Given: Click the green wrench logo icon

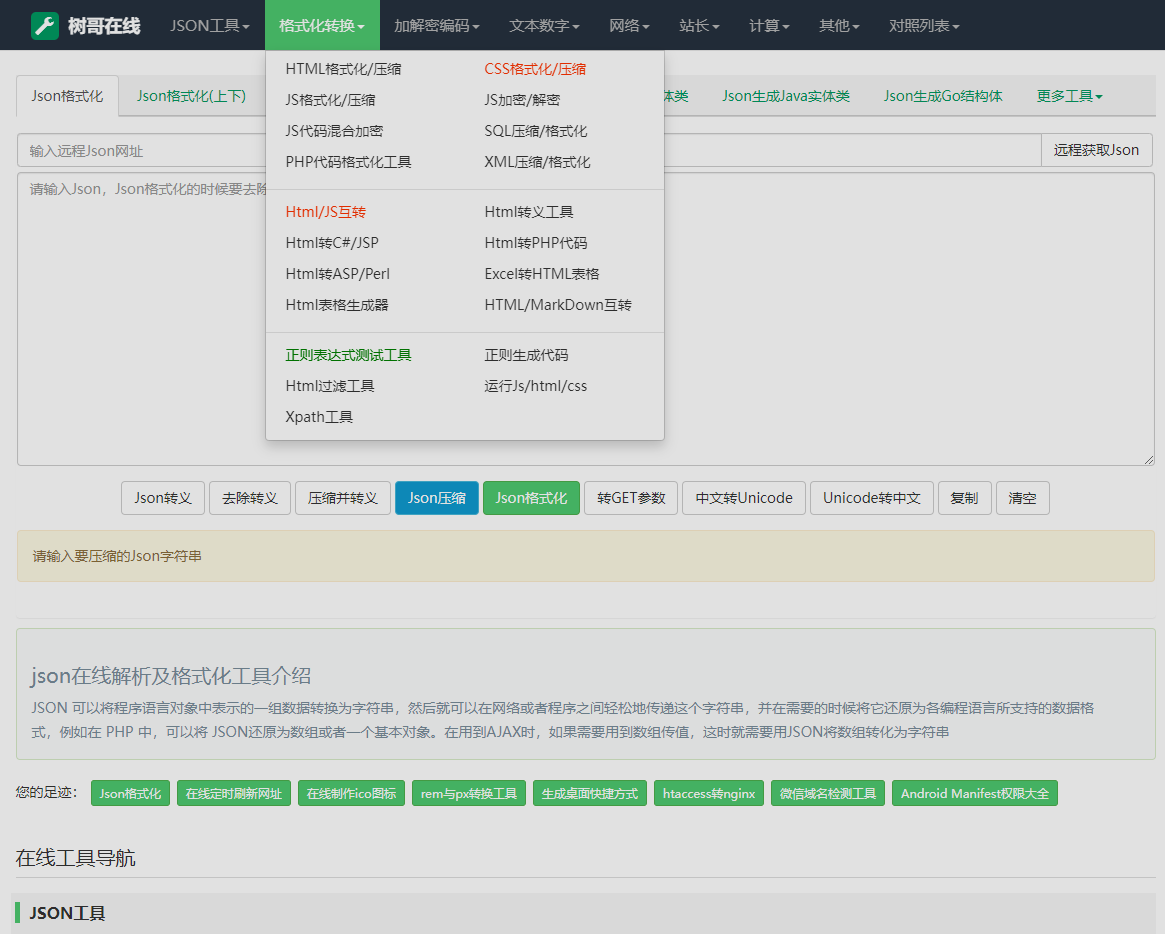Looking at the screenshot, I should pos(45,25).
